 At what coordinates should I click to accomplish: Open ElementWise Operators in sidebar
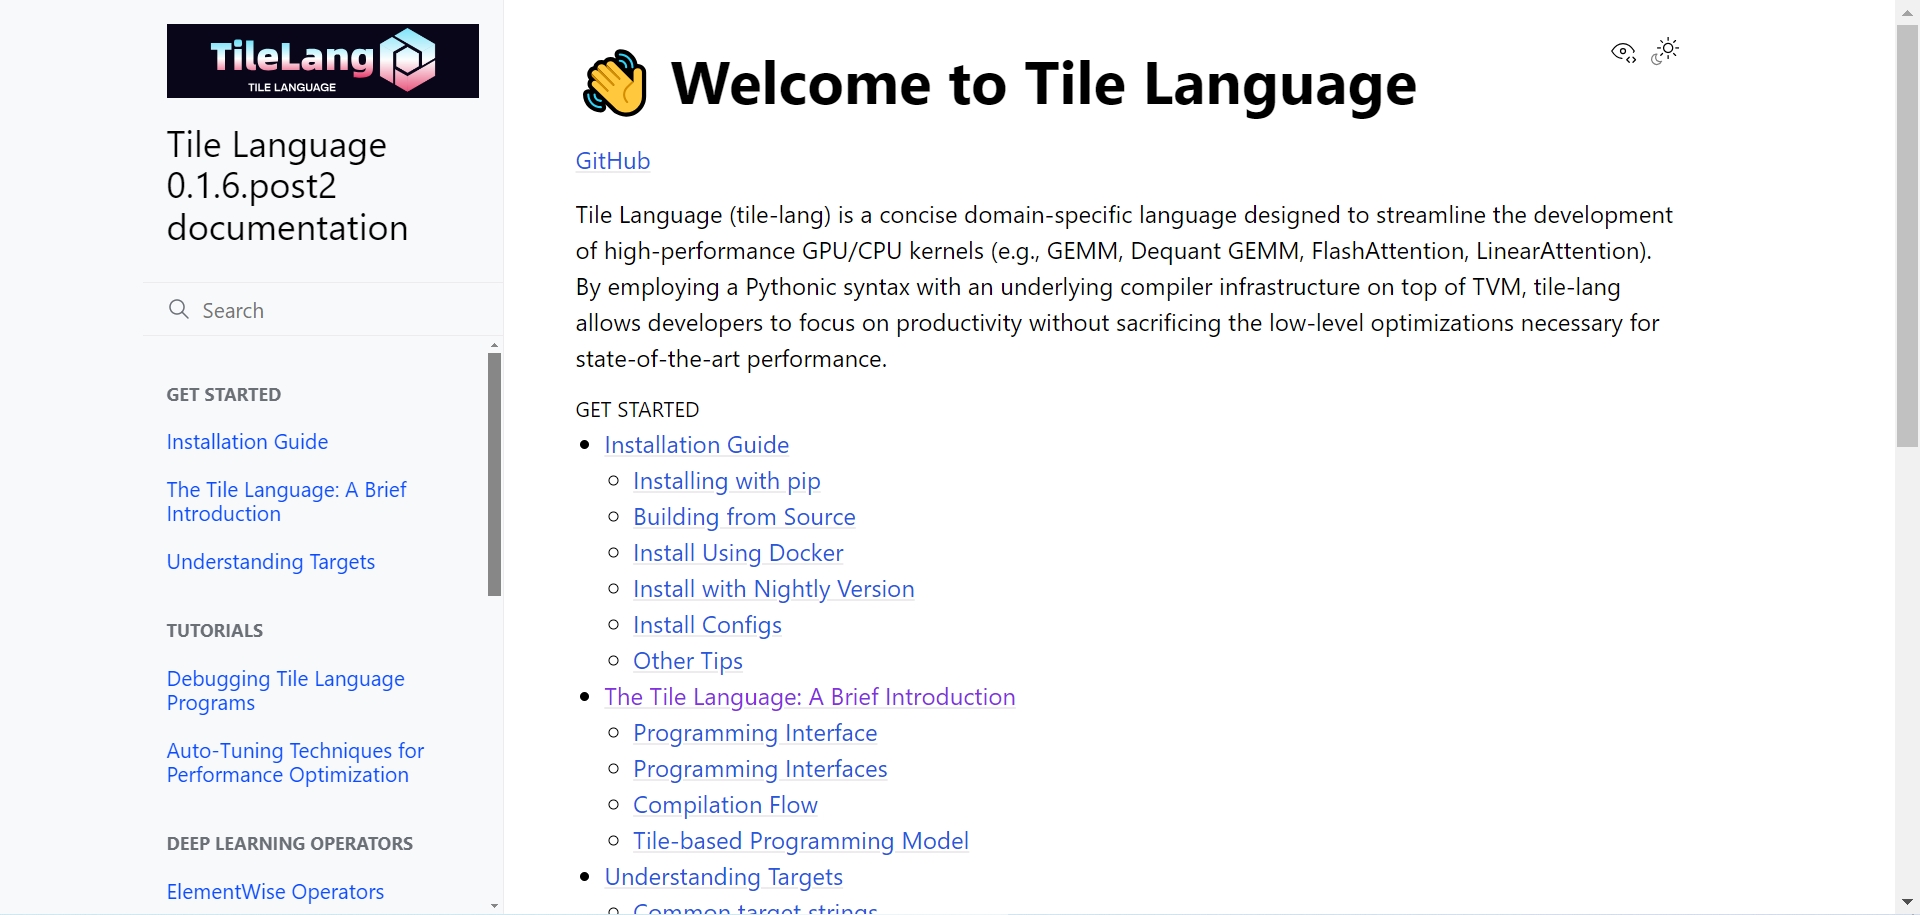[x=275, y=892]
